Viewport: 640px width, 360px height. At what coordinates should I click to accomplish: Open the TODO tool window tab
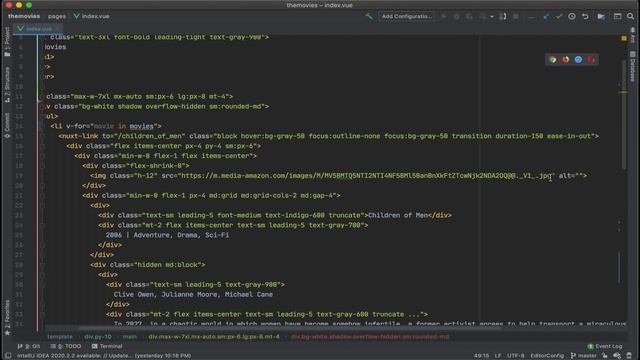pyautogui.click(x=66, y=346)
